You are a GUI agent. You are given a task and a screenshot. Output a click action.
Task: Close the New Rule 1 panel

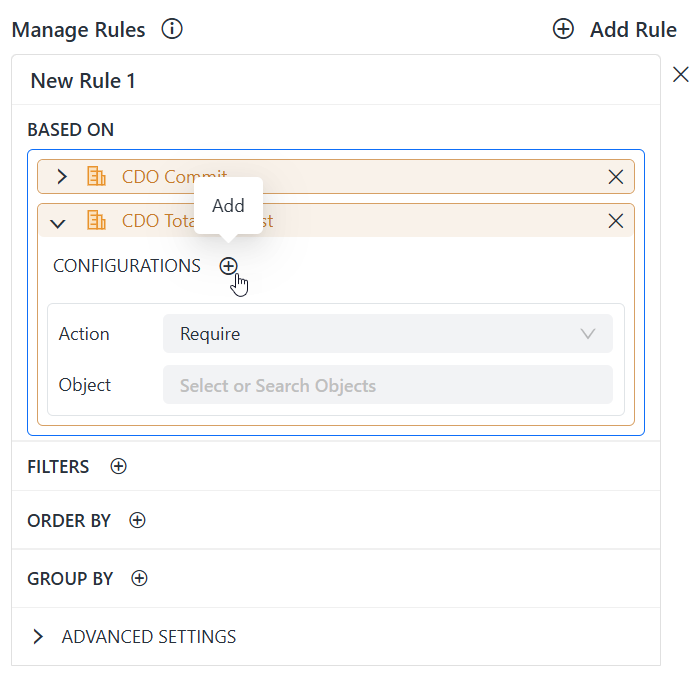click(681, 75)
